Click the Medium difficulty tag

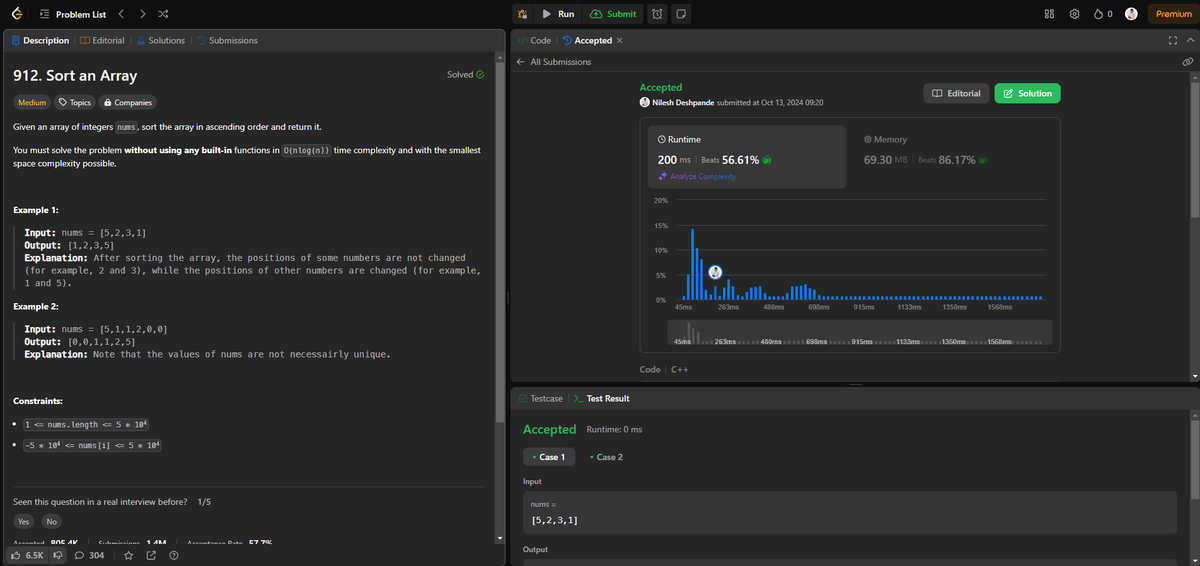click(x=32, y=102)
